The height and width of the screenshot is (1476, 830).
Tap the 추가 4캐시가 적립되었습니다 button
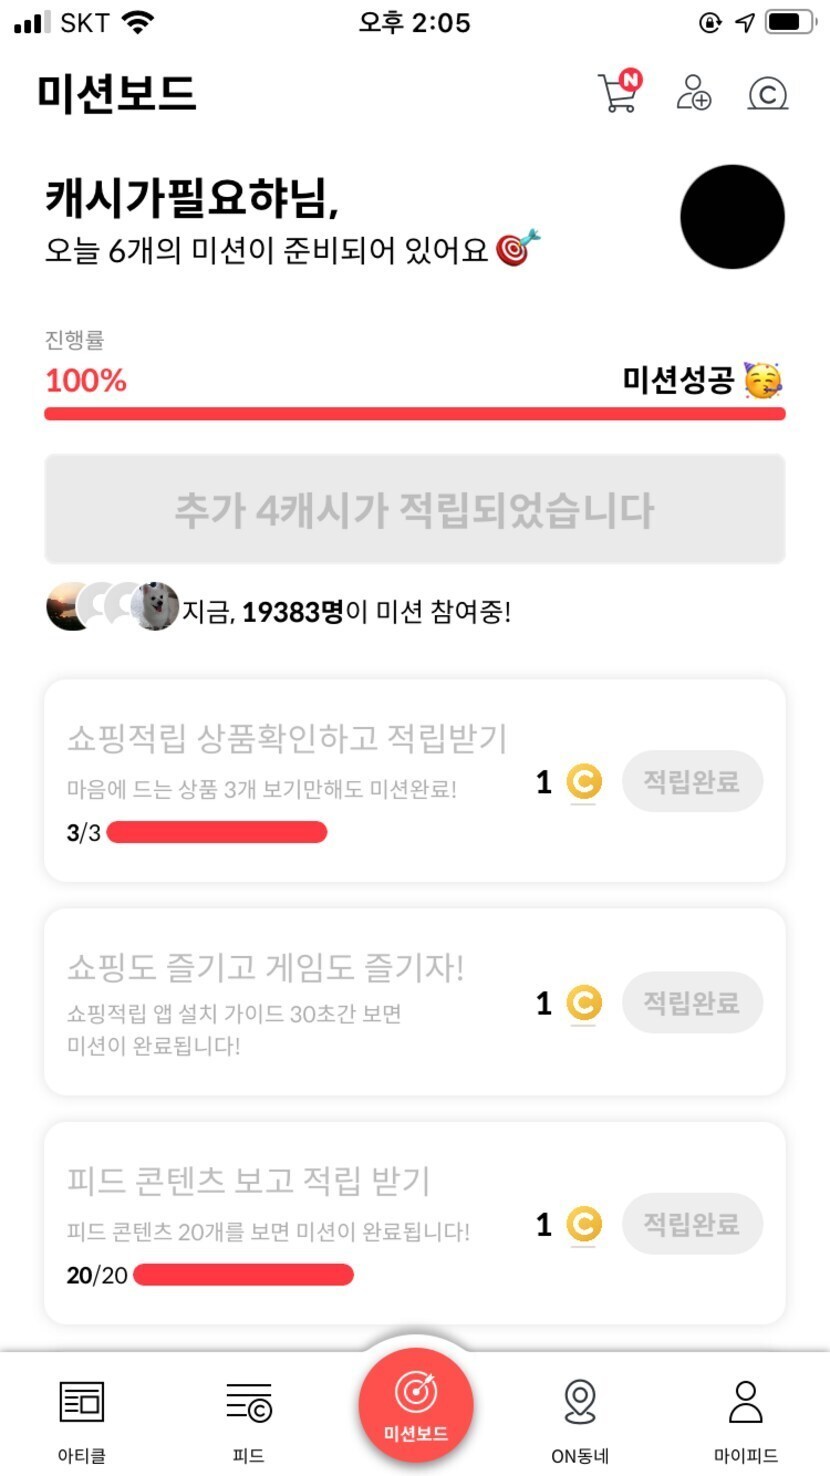414,510
